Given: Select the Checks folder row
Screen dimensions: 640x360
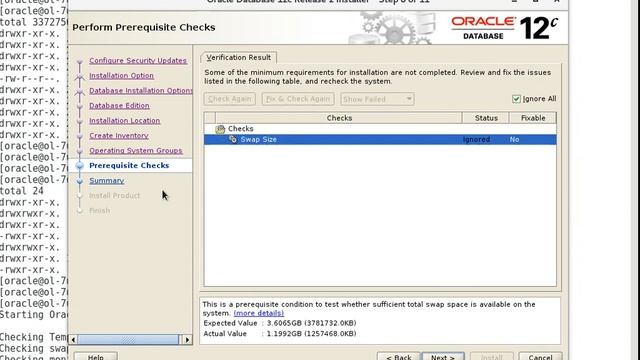Looking at the screenshot, I should [380, 129].
